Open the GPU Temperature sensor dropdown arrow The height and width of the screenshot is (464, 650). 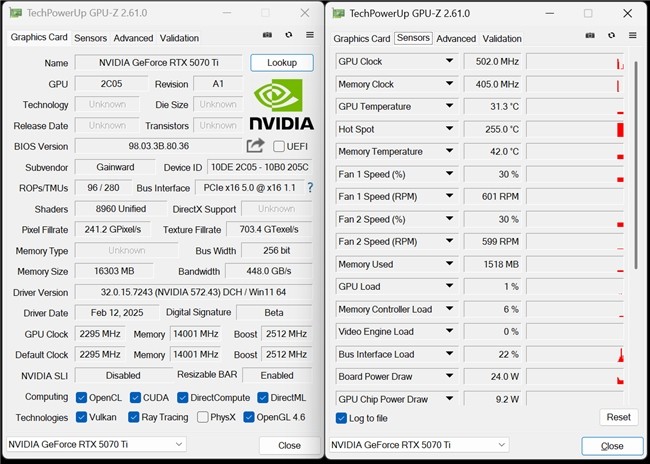(449, 106)
